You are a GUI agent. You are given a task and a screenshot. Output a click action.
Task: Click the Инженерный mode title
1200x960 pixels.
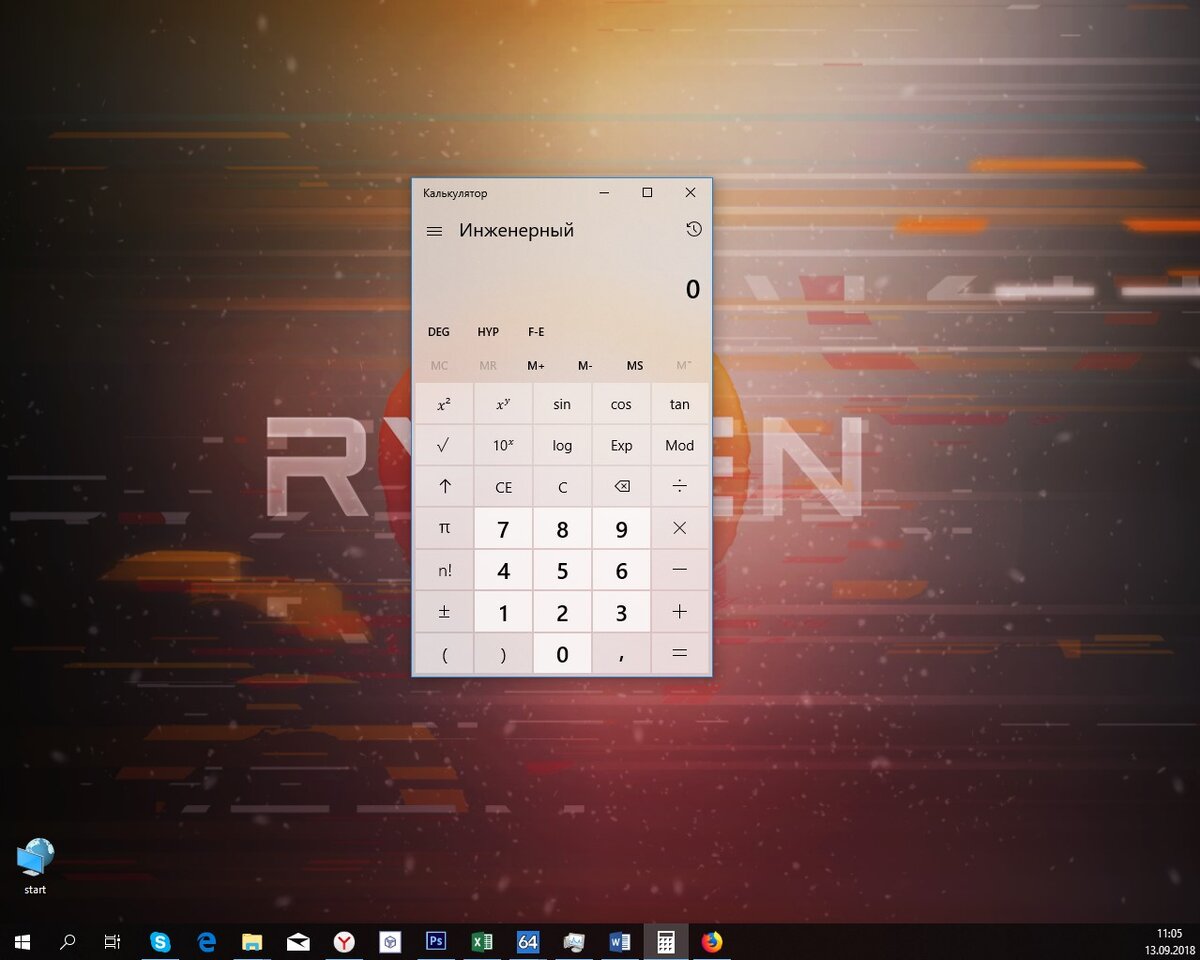[517, 231]
